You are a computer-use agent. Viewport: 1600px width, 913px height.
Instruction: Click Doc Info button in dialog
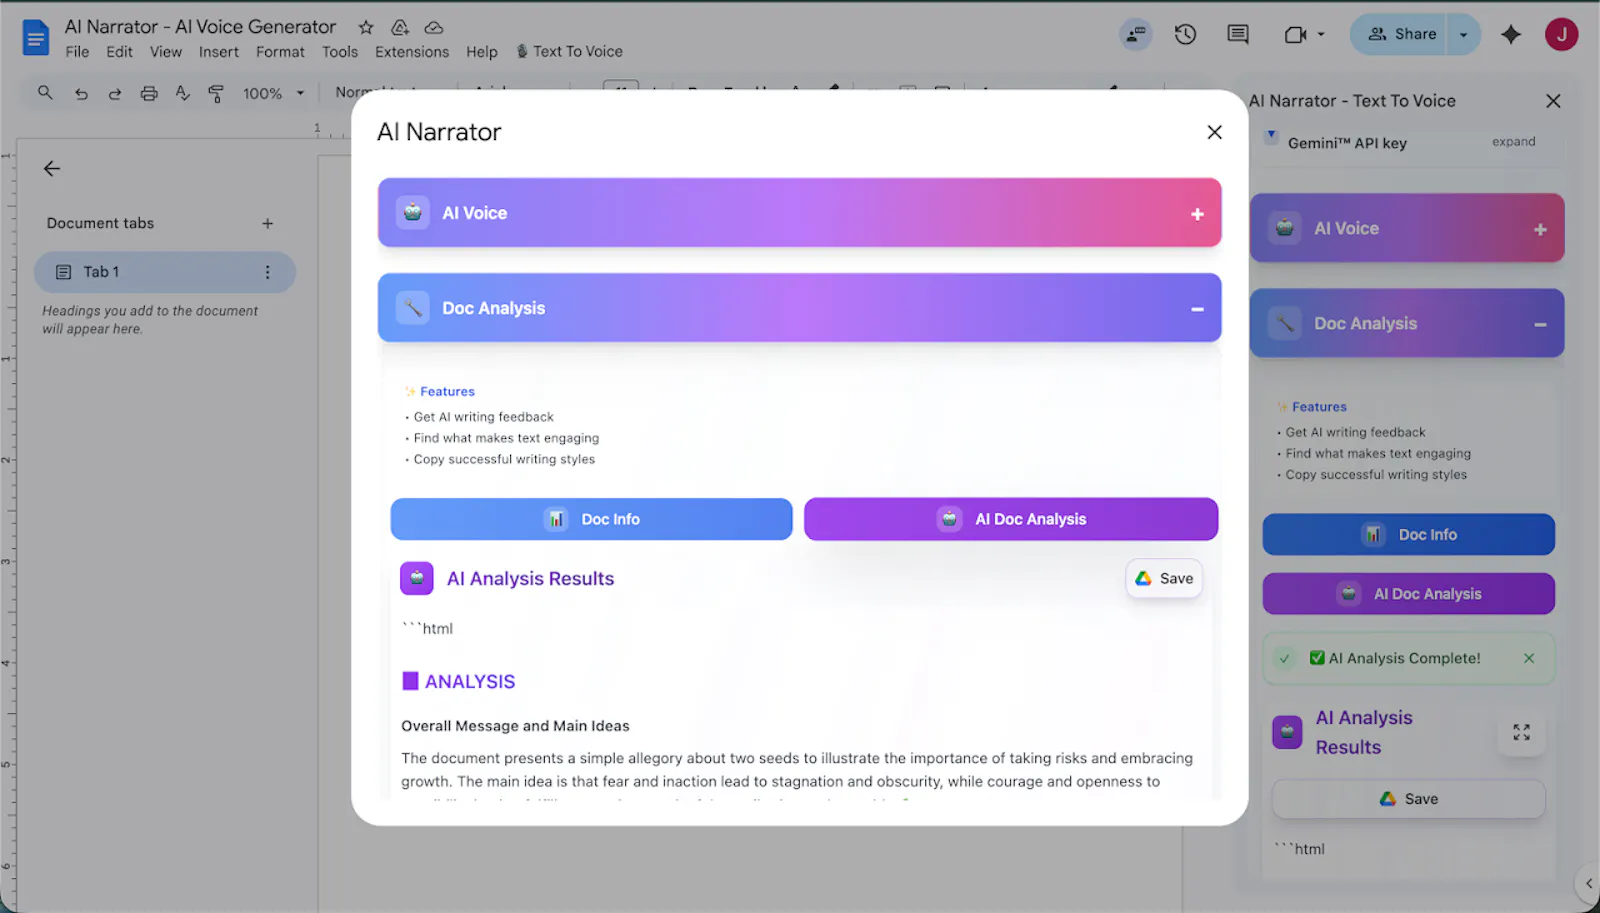591,519
